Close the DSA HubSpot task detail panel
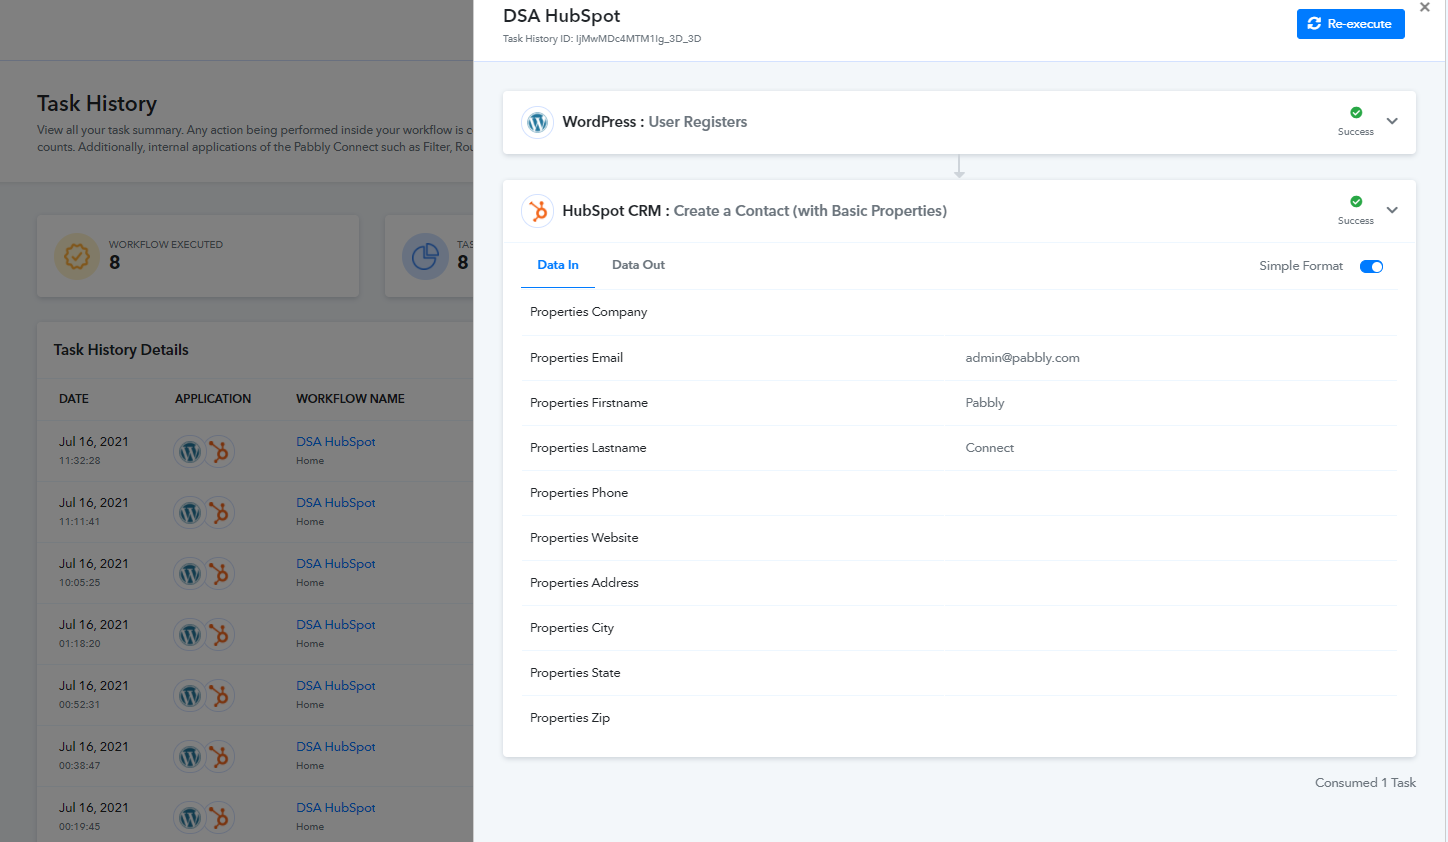This screenshot has height=842, width=1448. pyautogui.click(x=1425, y=7)
